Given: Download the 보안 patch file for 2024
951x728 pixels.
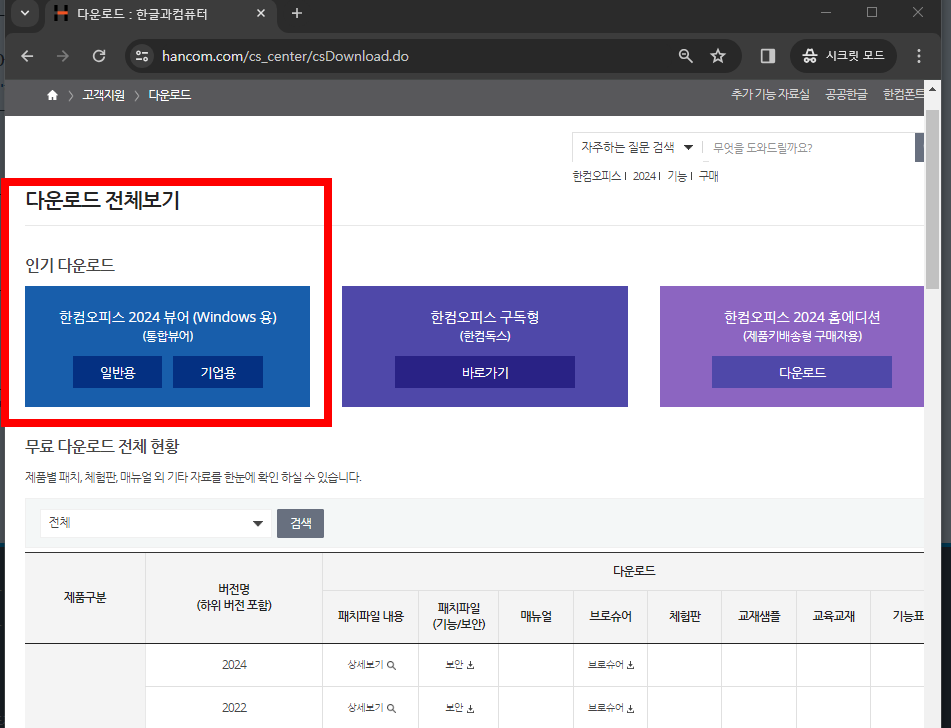Looking at the screenshot, I should (x=458, y=664).
